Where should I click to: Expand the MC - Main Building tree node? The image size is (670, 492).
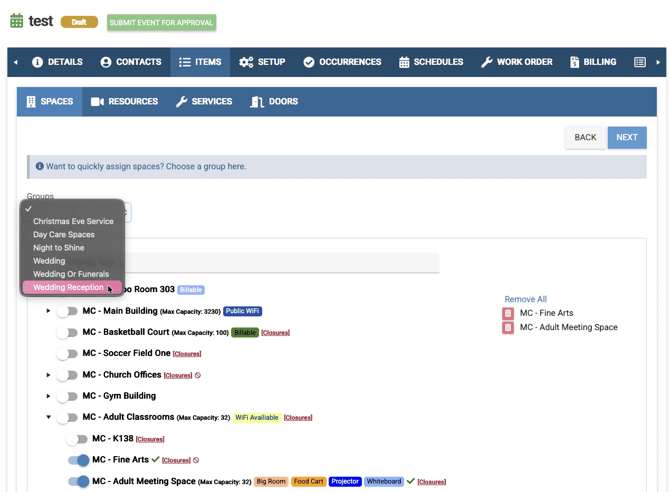48,311
